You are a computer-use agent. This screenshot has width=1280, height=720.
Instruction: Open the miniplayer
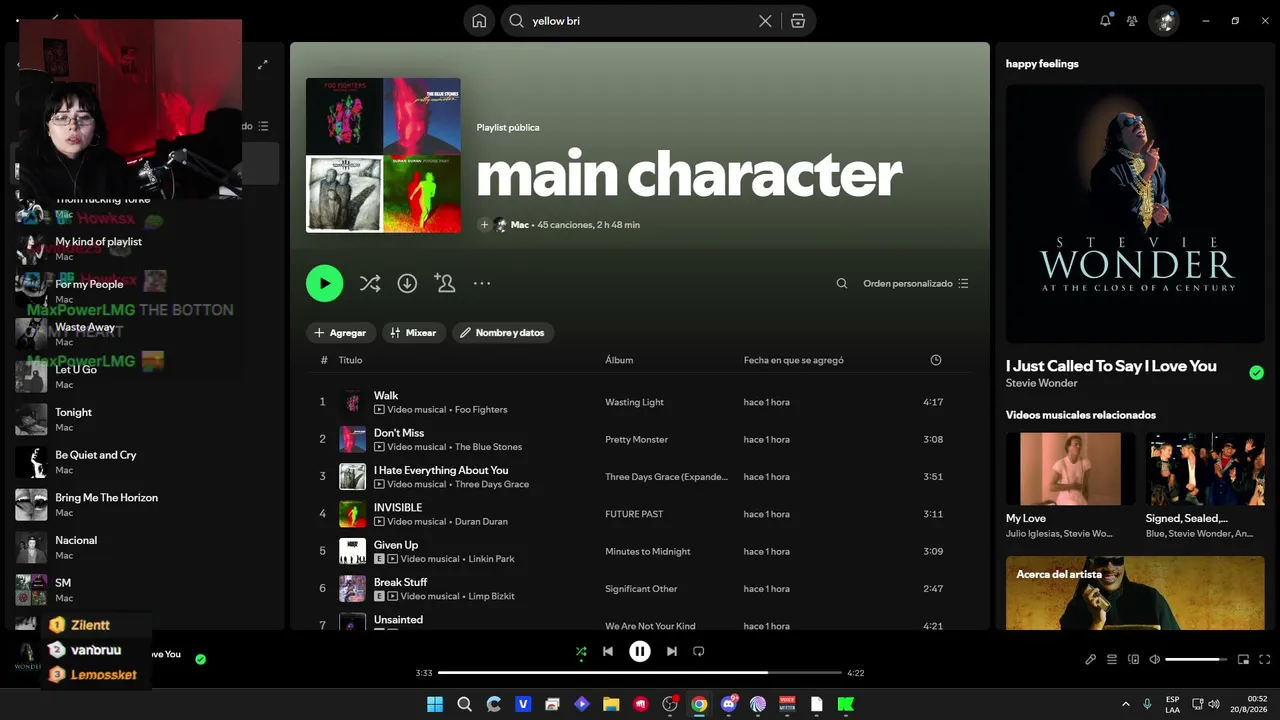1244,660
